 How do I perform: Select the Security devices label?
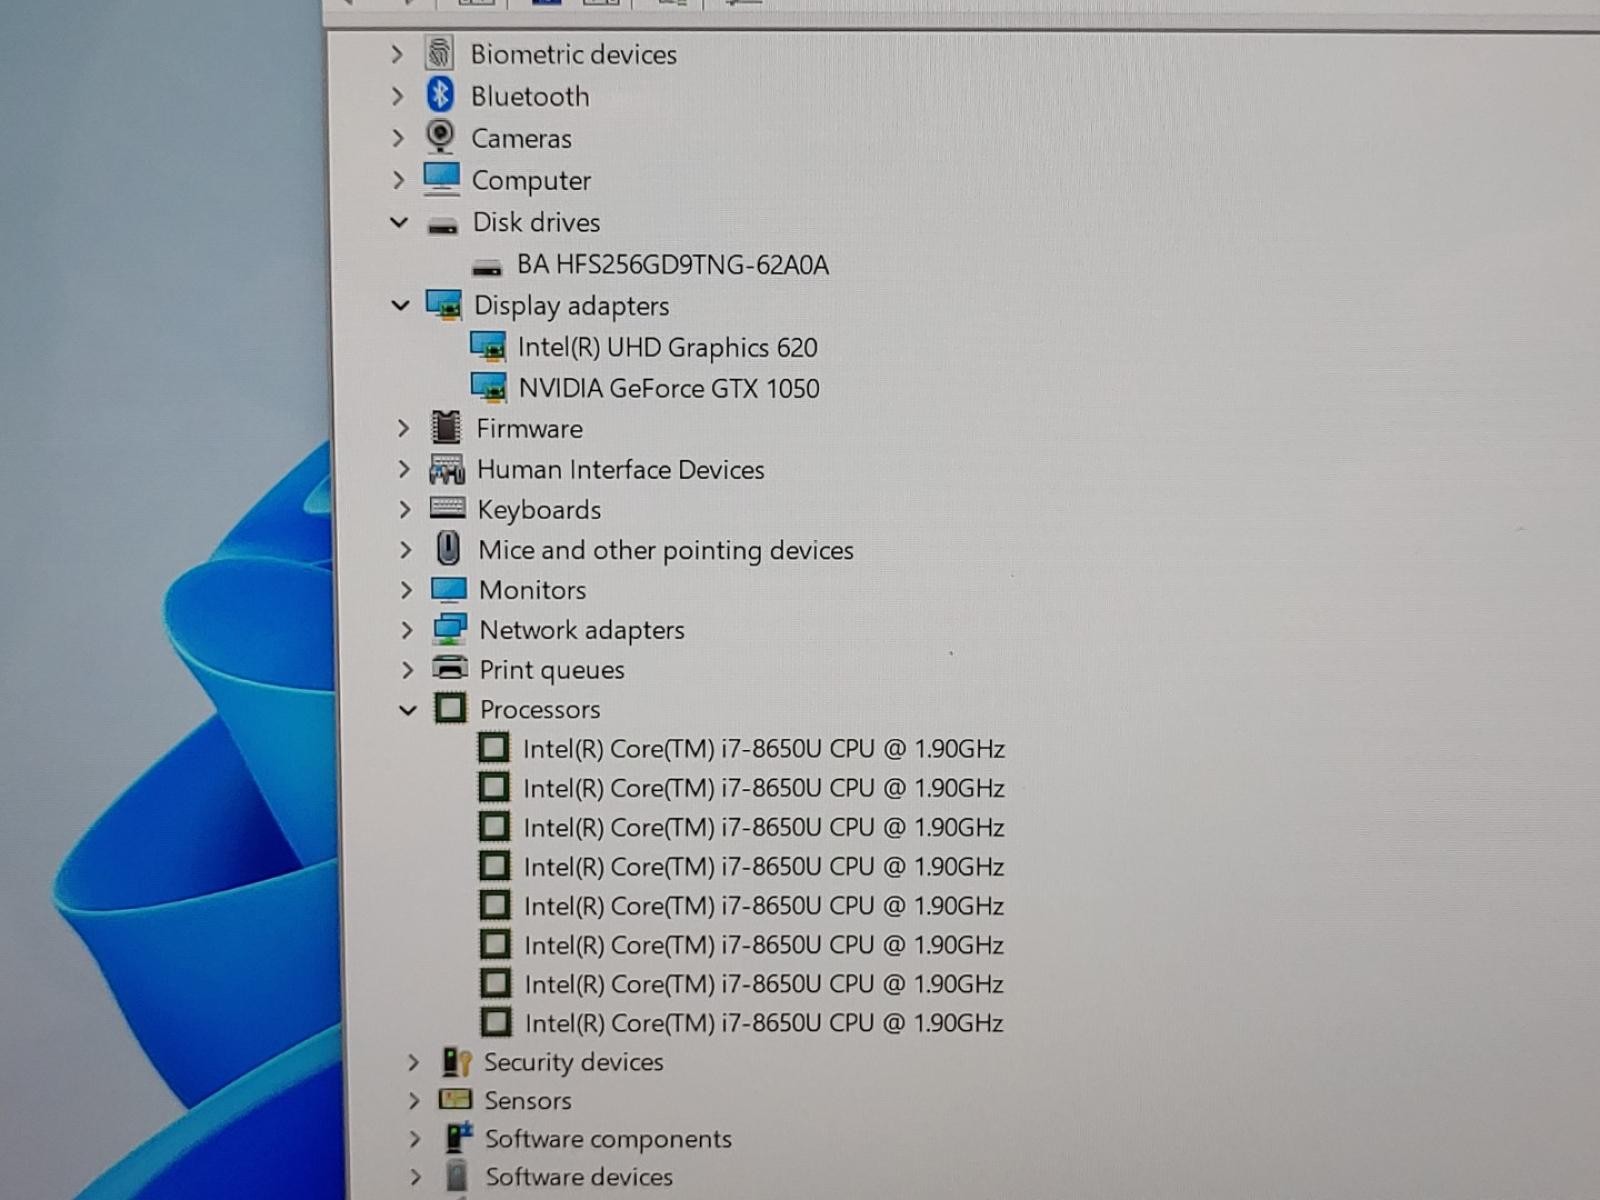[574, 1062]
